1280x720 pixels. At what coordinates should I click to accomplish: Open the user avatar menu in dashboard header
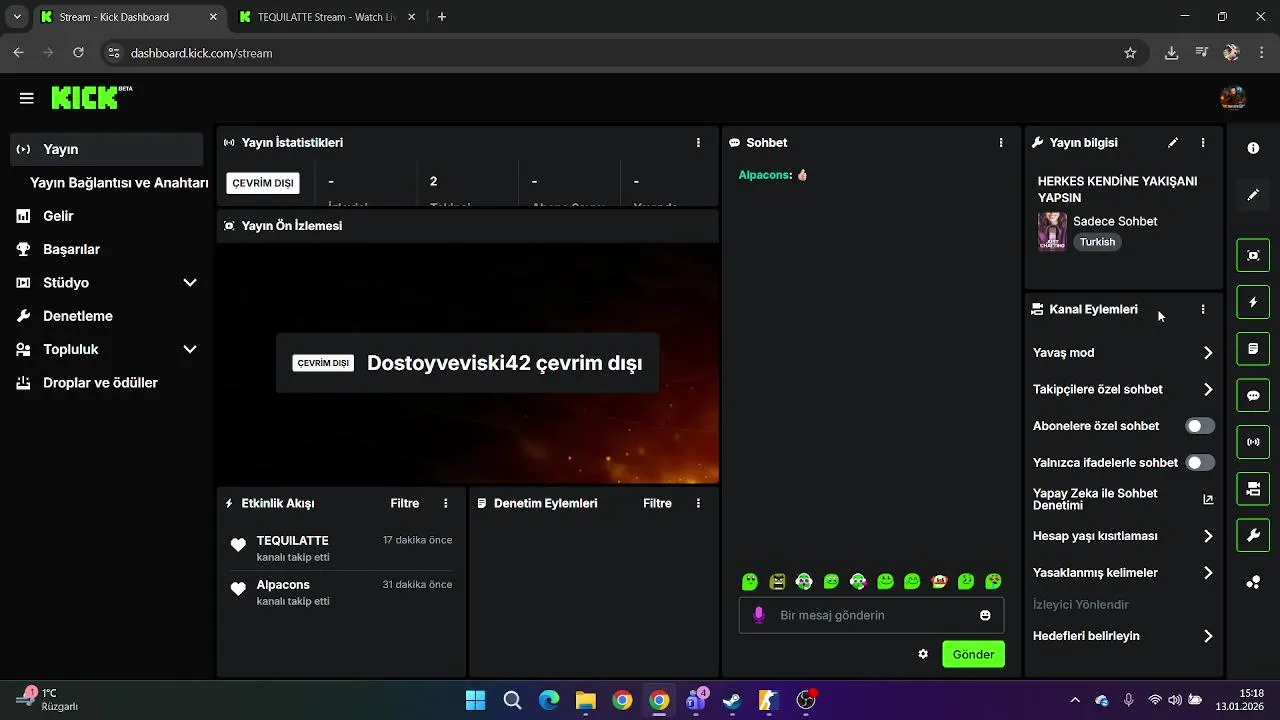pos(1233,97)
